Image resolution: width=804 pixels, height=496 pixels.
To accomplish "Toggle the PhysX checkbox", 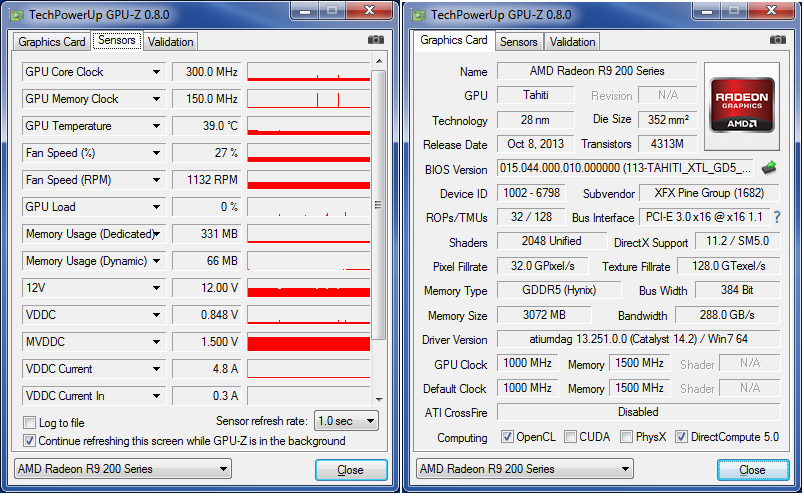I will click(x=626, y=437).
